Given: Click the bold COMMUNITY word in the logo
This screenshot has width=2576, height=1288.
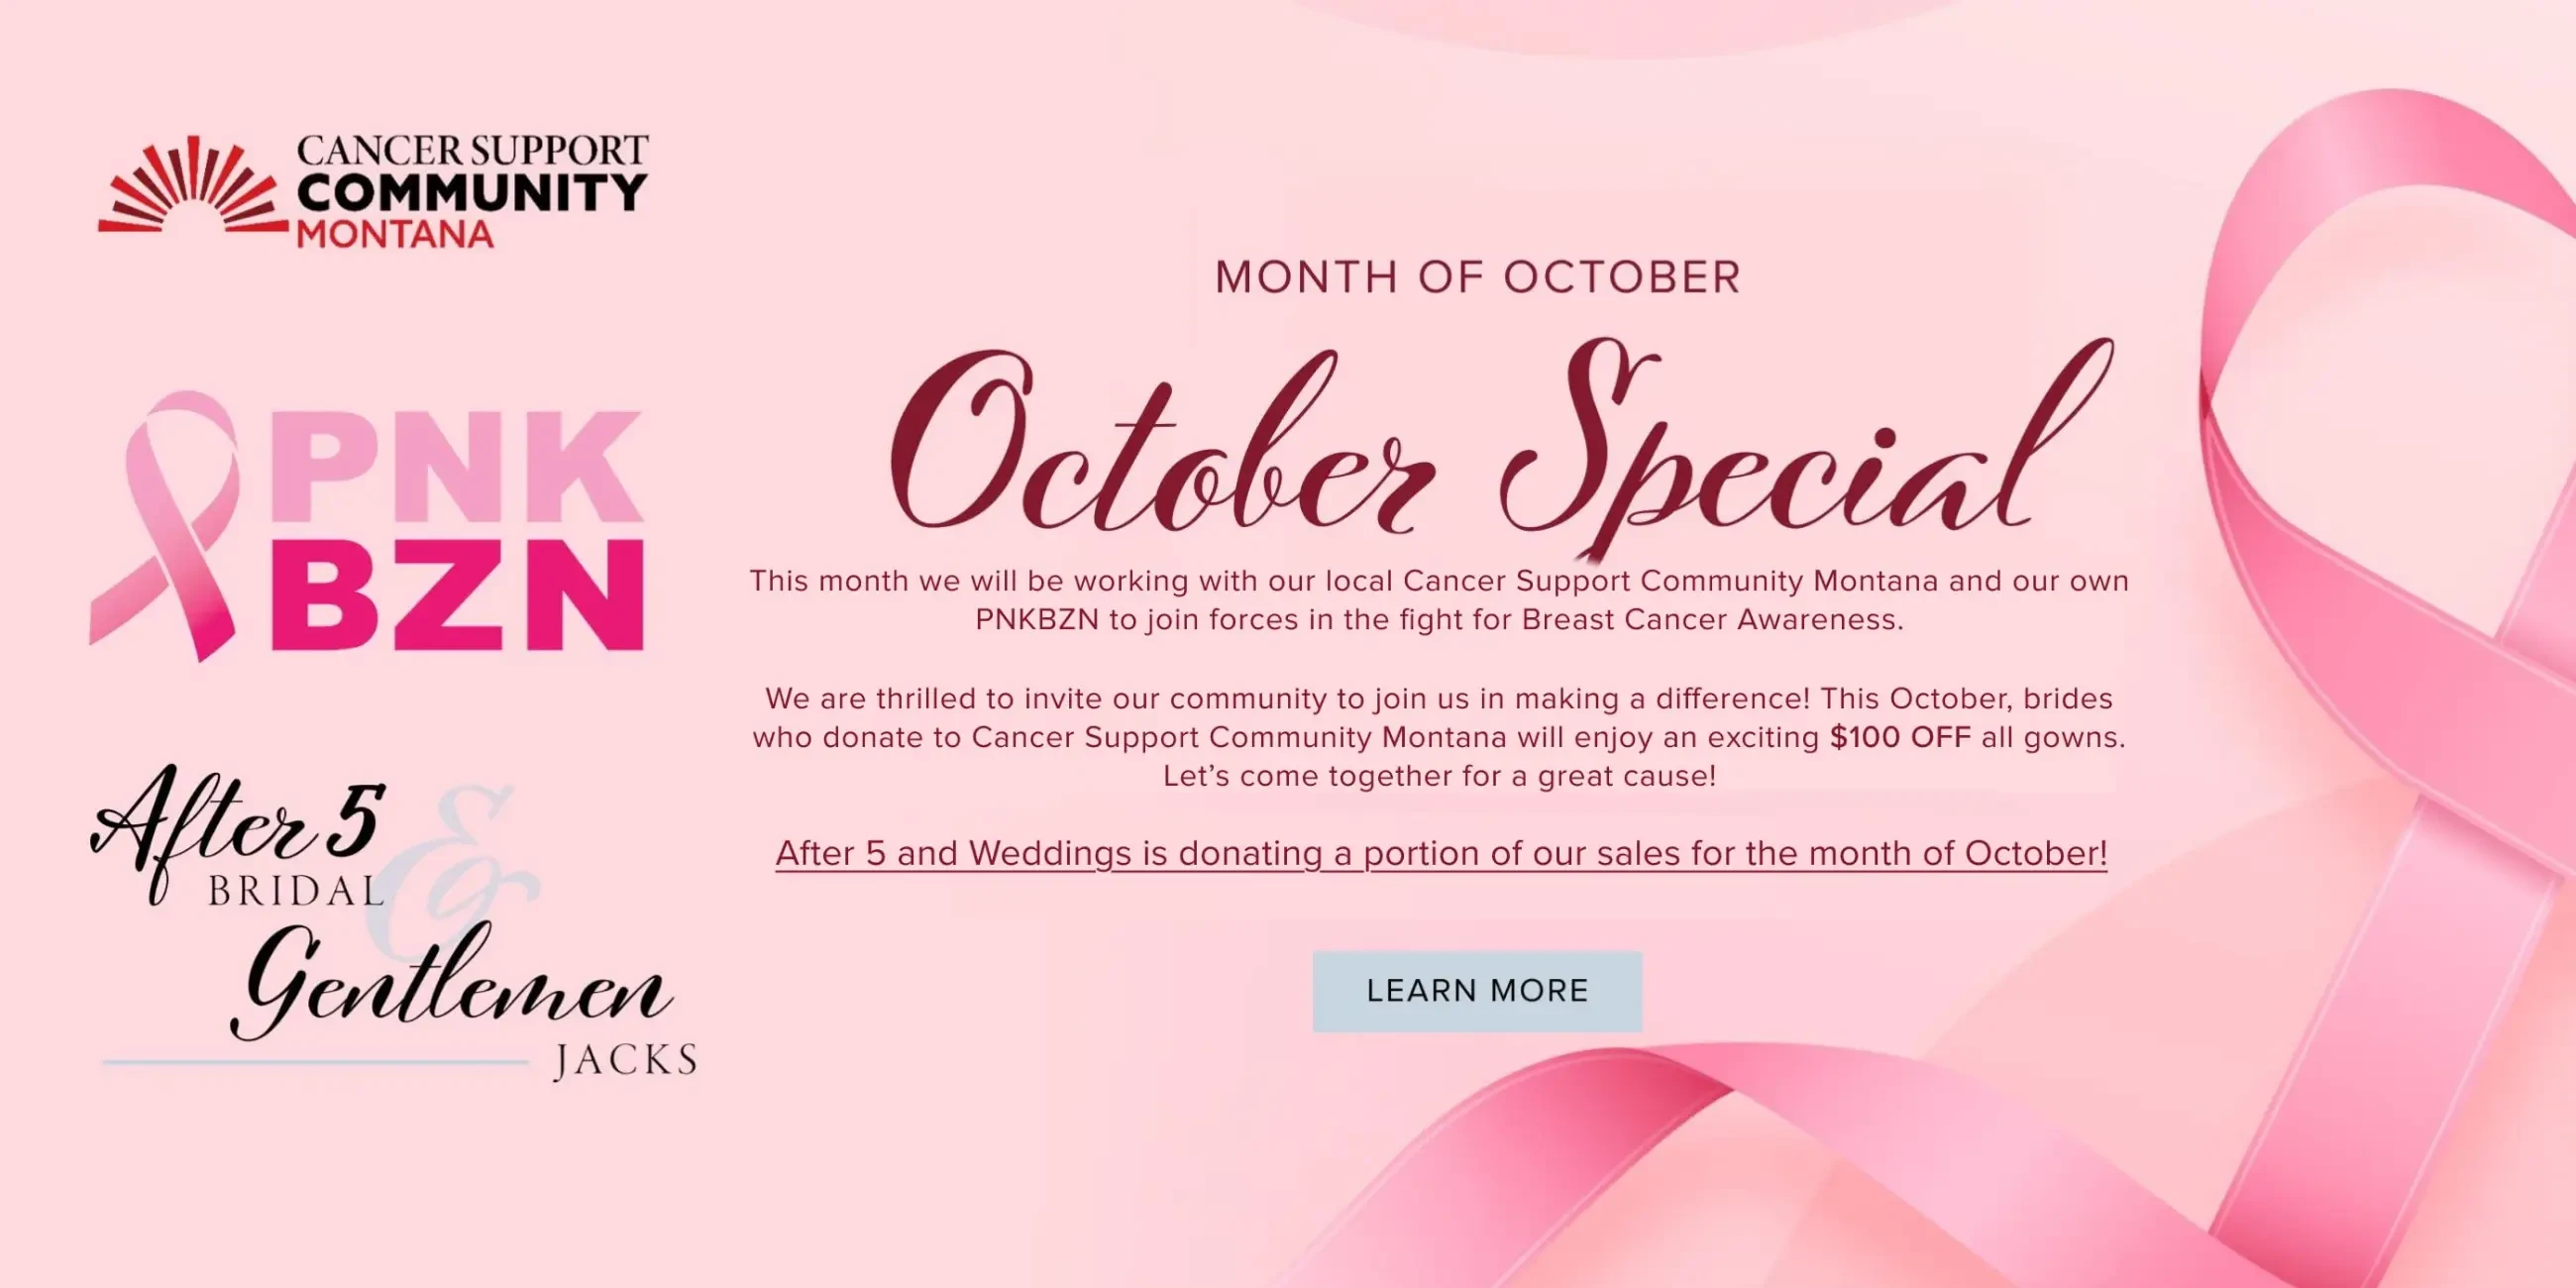Looking at the screenshot, I should coord(472,193).
